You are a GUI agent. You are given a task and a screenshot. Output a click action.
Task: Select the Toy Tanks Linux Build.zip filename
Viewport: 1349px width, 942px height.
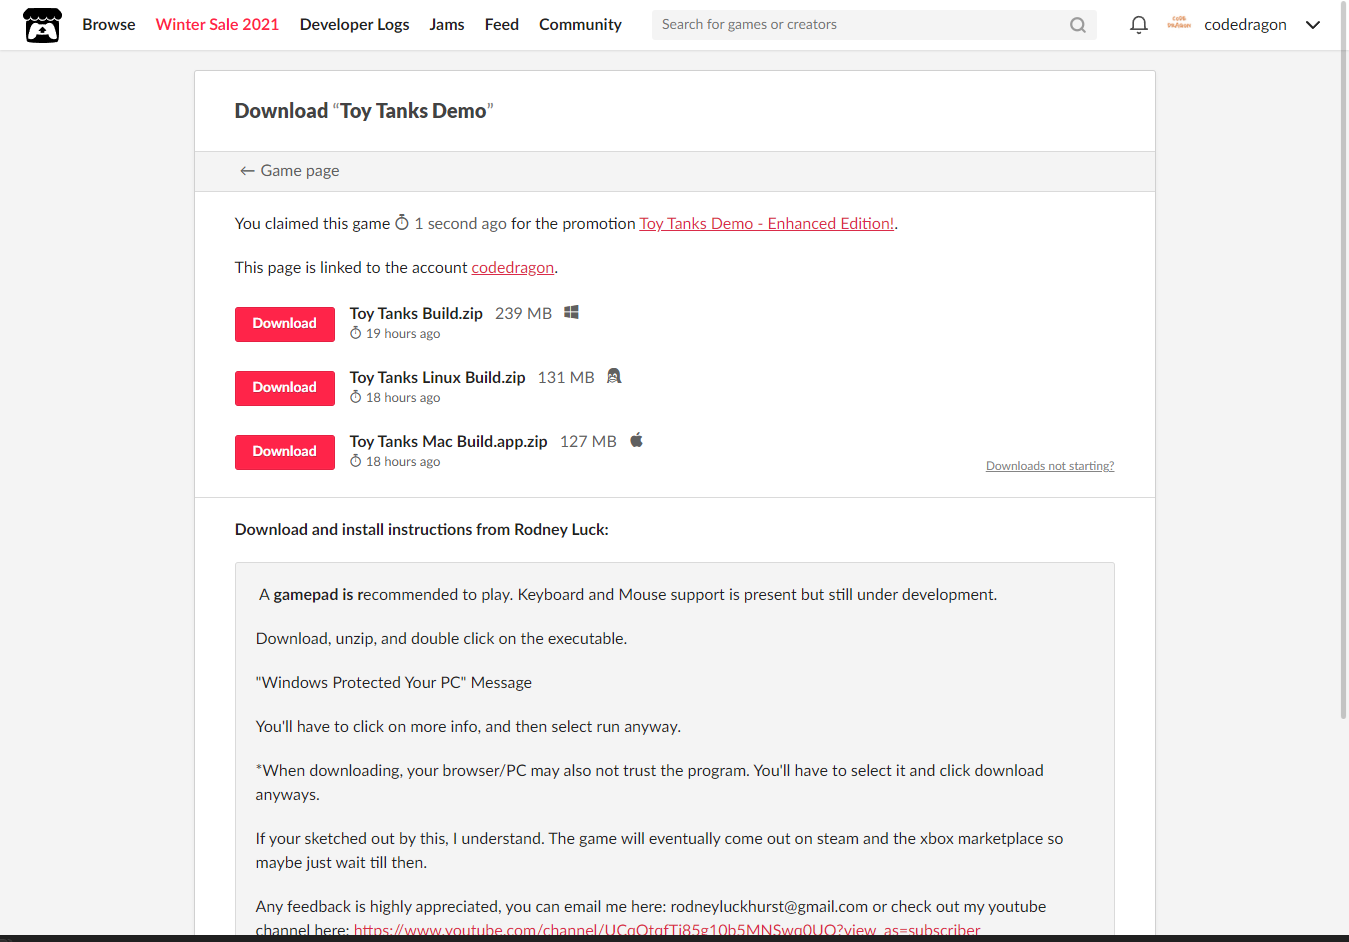(437, 378)
